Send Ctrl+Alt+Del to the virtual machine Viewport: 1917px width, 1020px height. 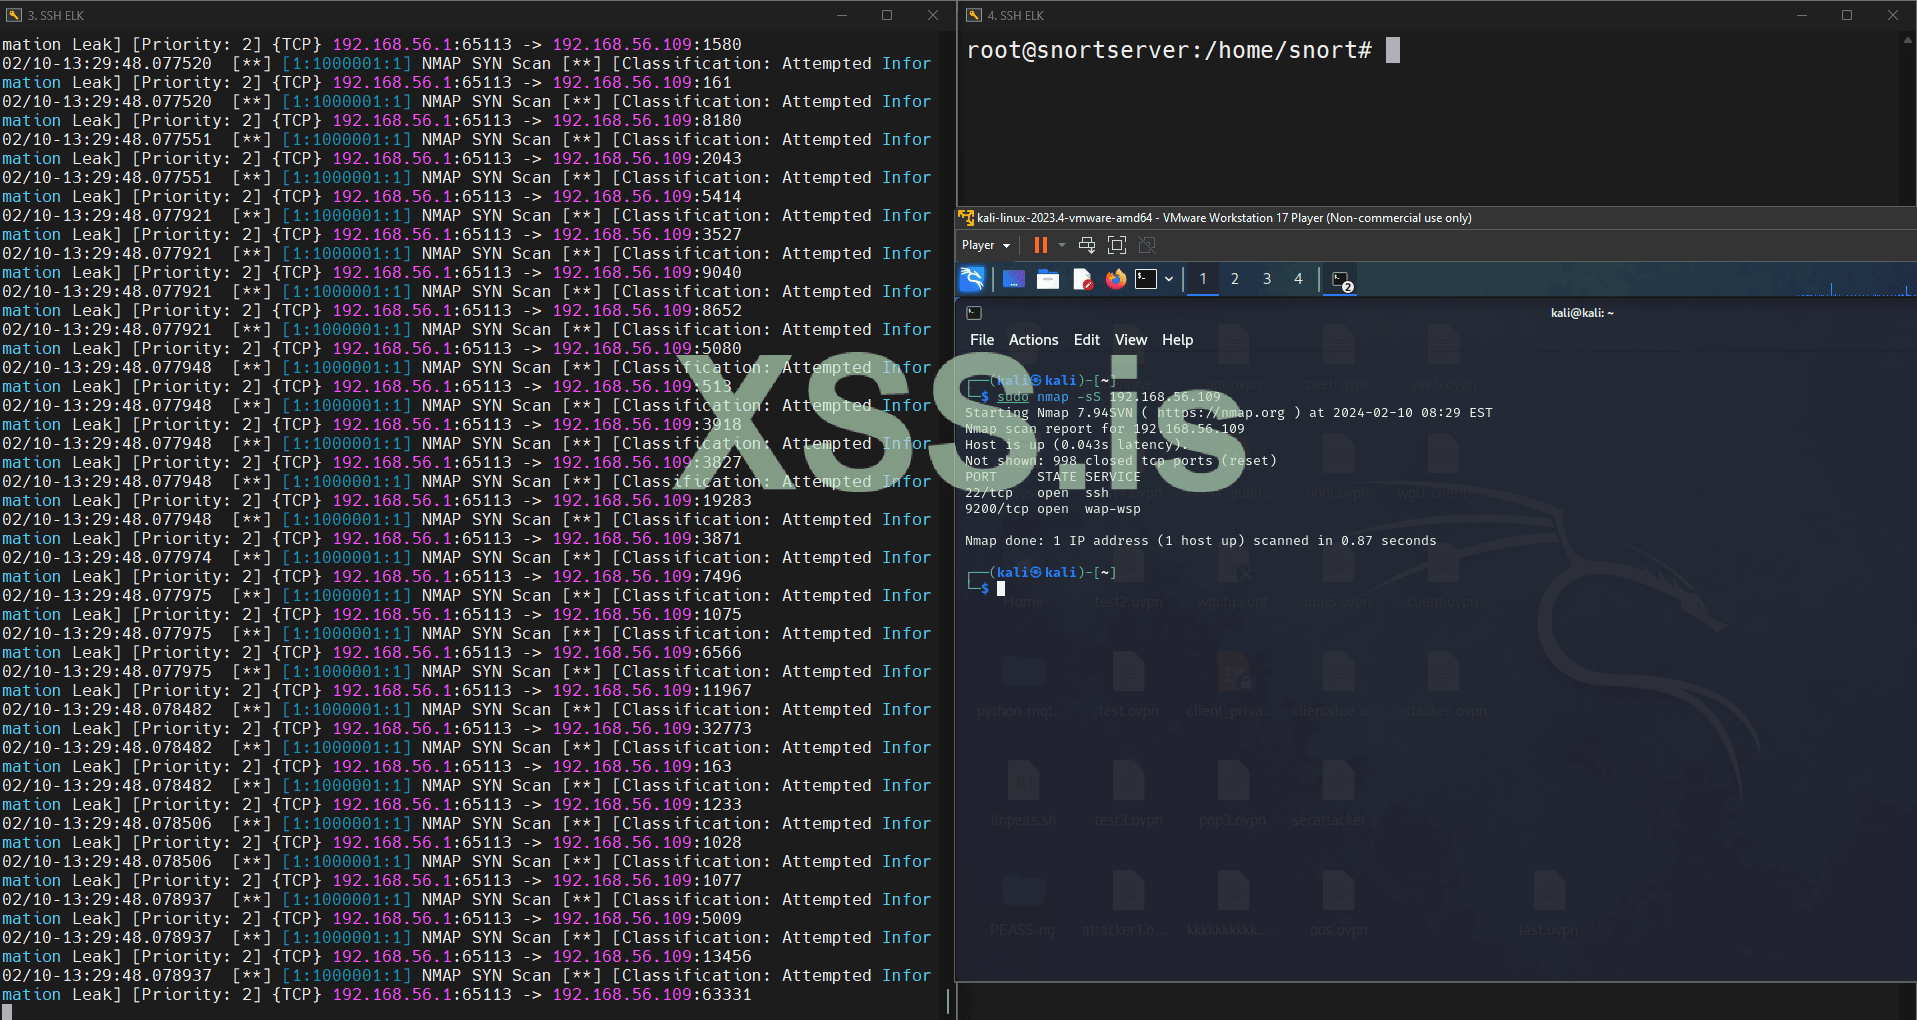coord(1087,245)
